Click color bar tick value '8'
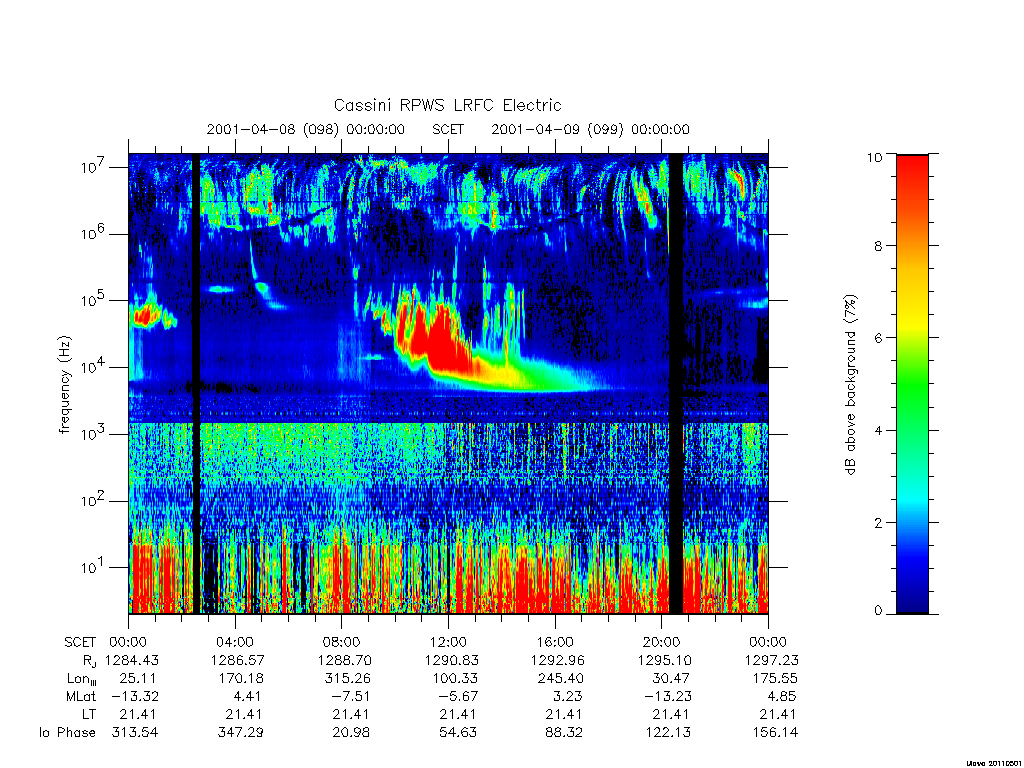 (878, 246)
